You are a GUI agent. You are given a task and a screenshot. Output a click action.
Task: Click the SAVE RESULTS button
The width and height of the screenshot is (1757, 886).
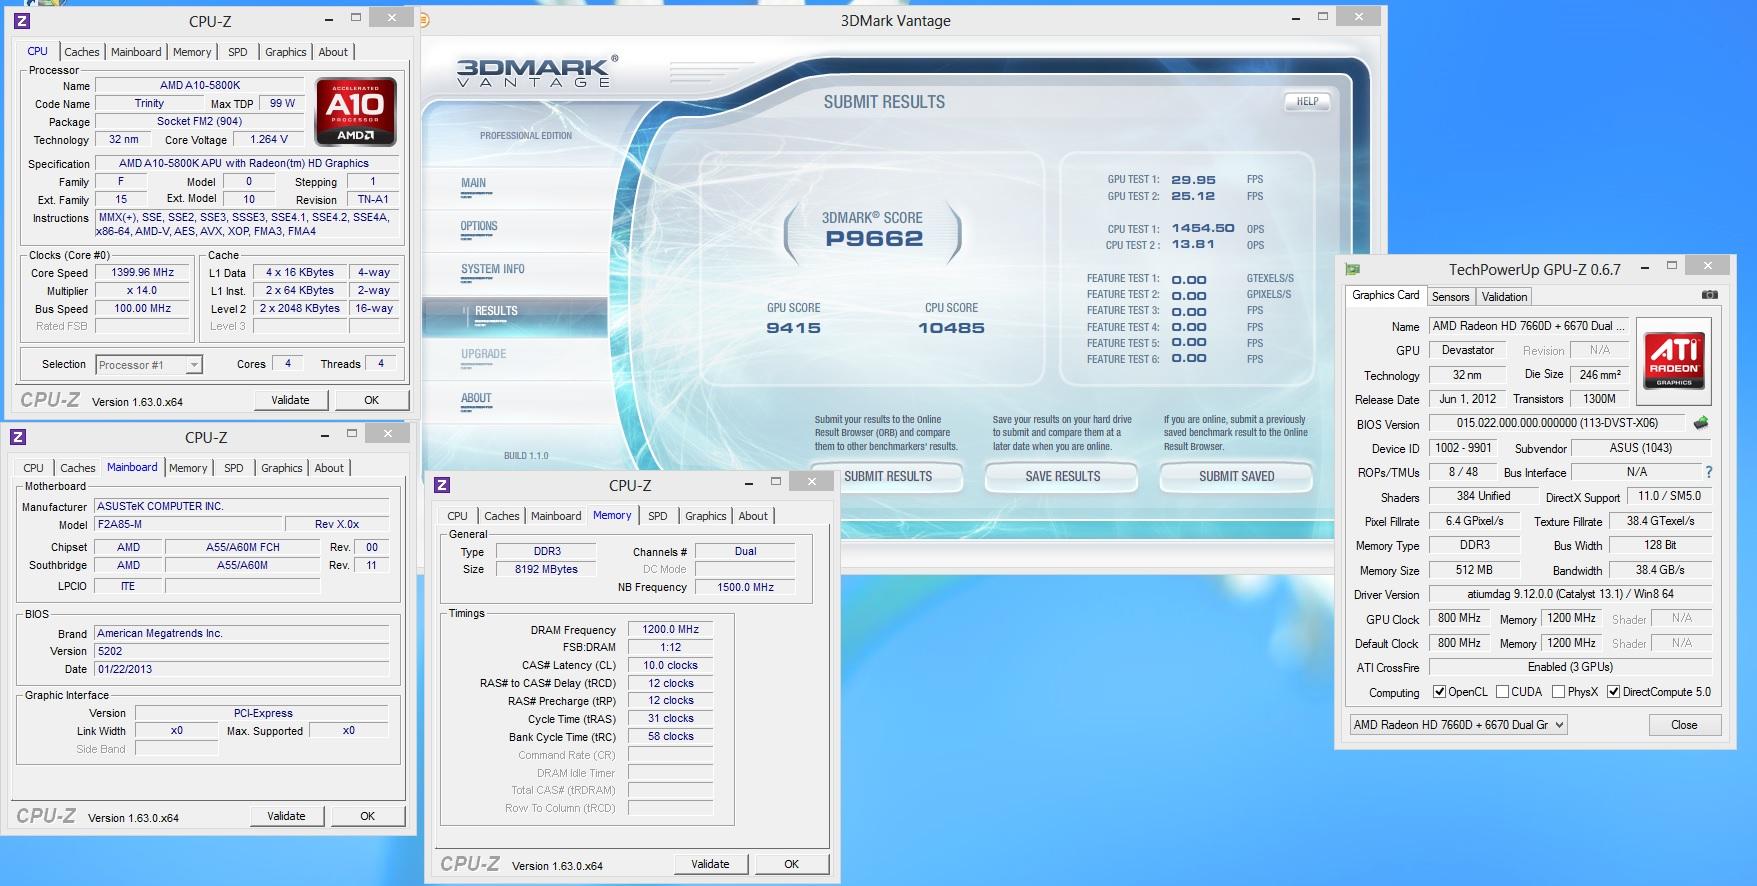point(1062,477)
